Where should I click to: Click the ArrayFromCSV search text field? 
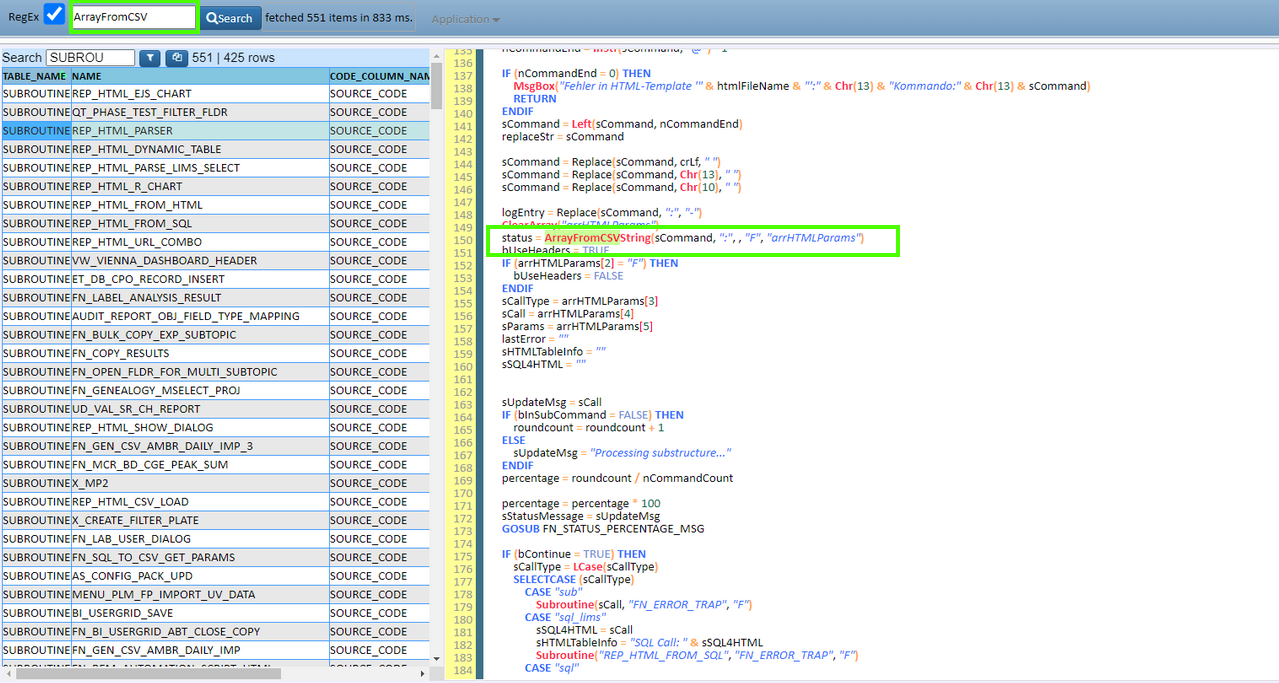click(x=133, y=17)
